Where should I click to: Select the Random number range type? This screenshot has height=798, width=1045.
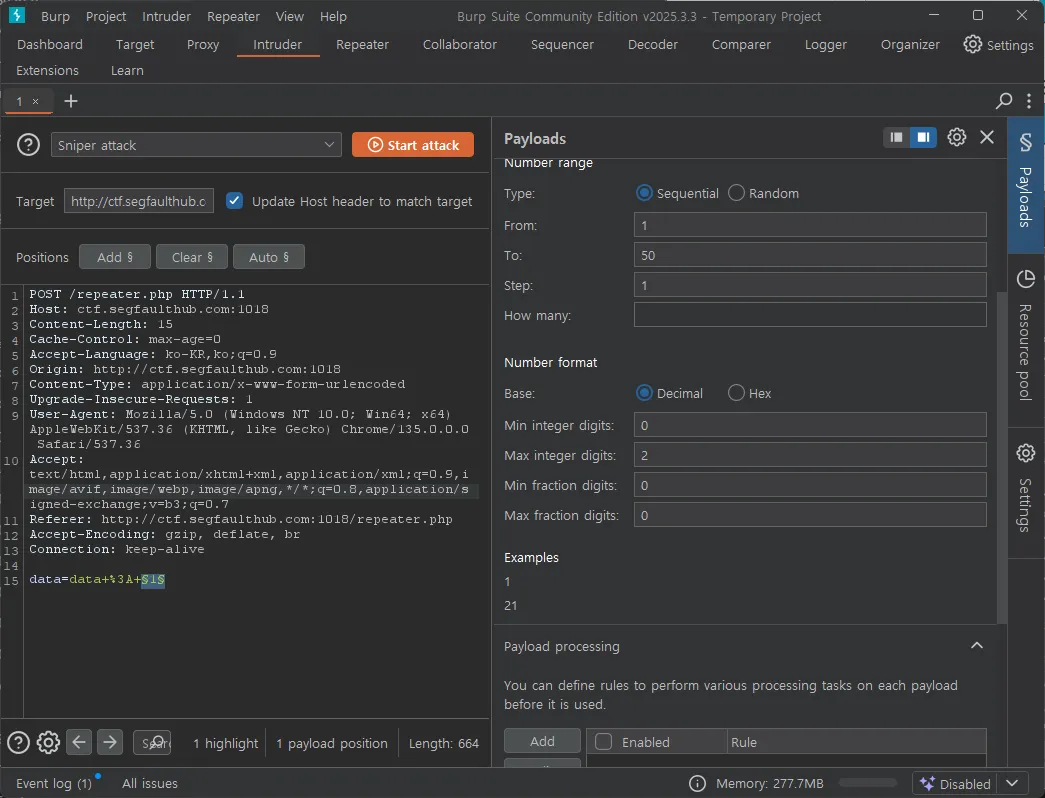point(737,193)
